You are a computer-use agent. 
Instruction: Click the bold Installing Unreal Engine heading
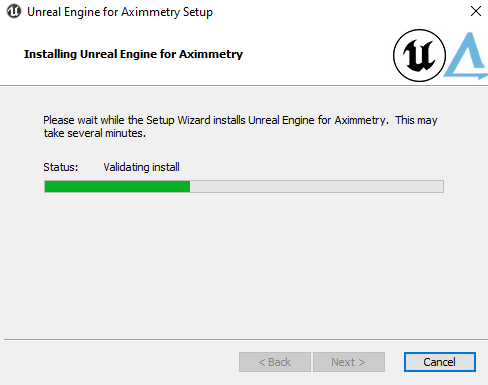pos(133,54)
